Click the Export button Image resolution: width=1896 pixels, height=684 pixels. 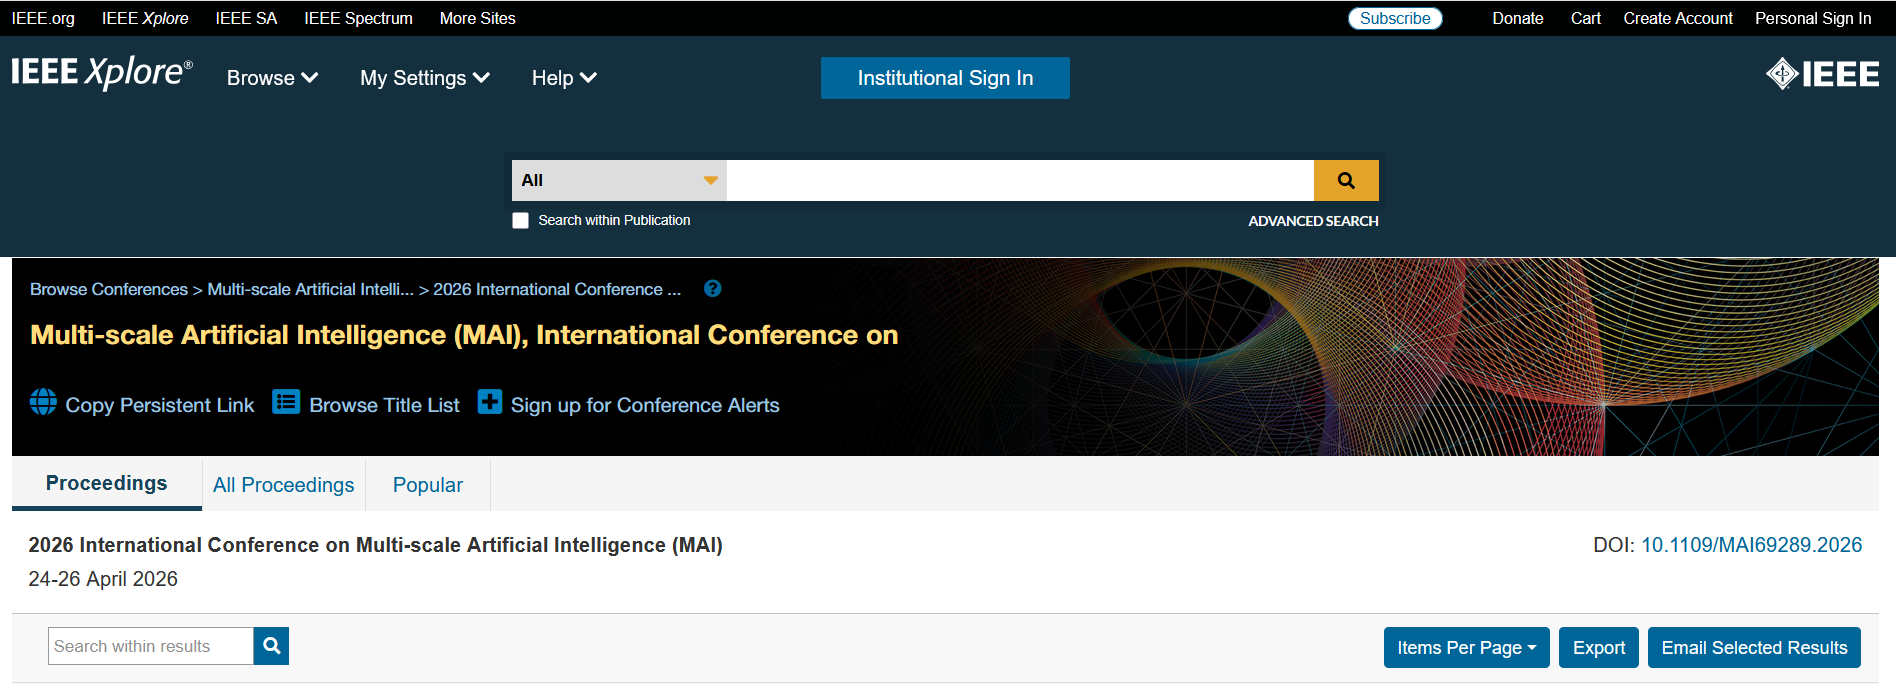coord(1599,647)
